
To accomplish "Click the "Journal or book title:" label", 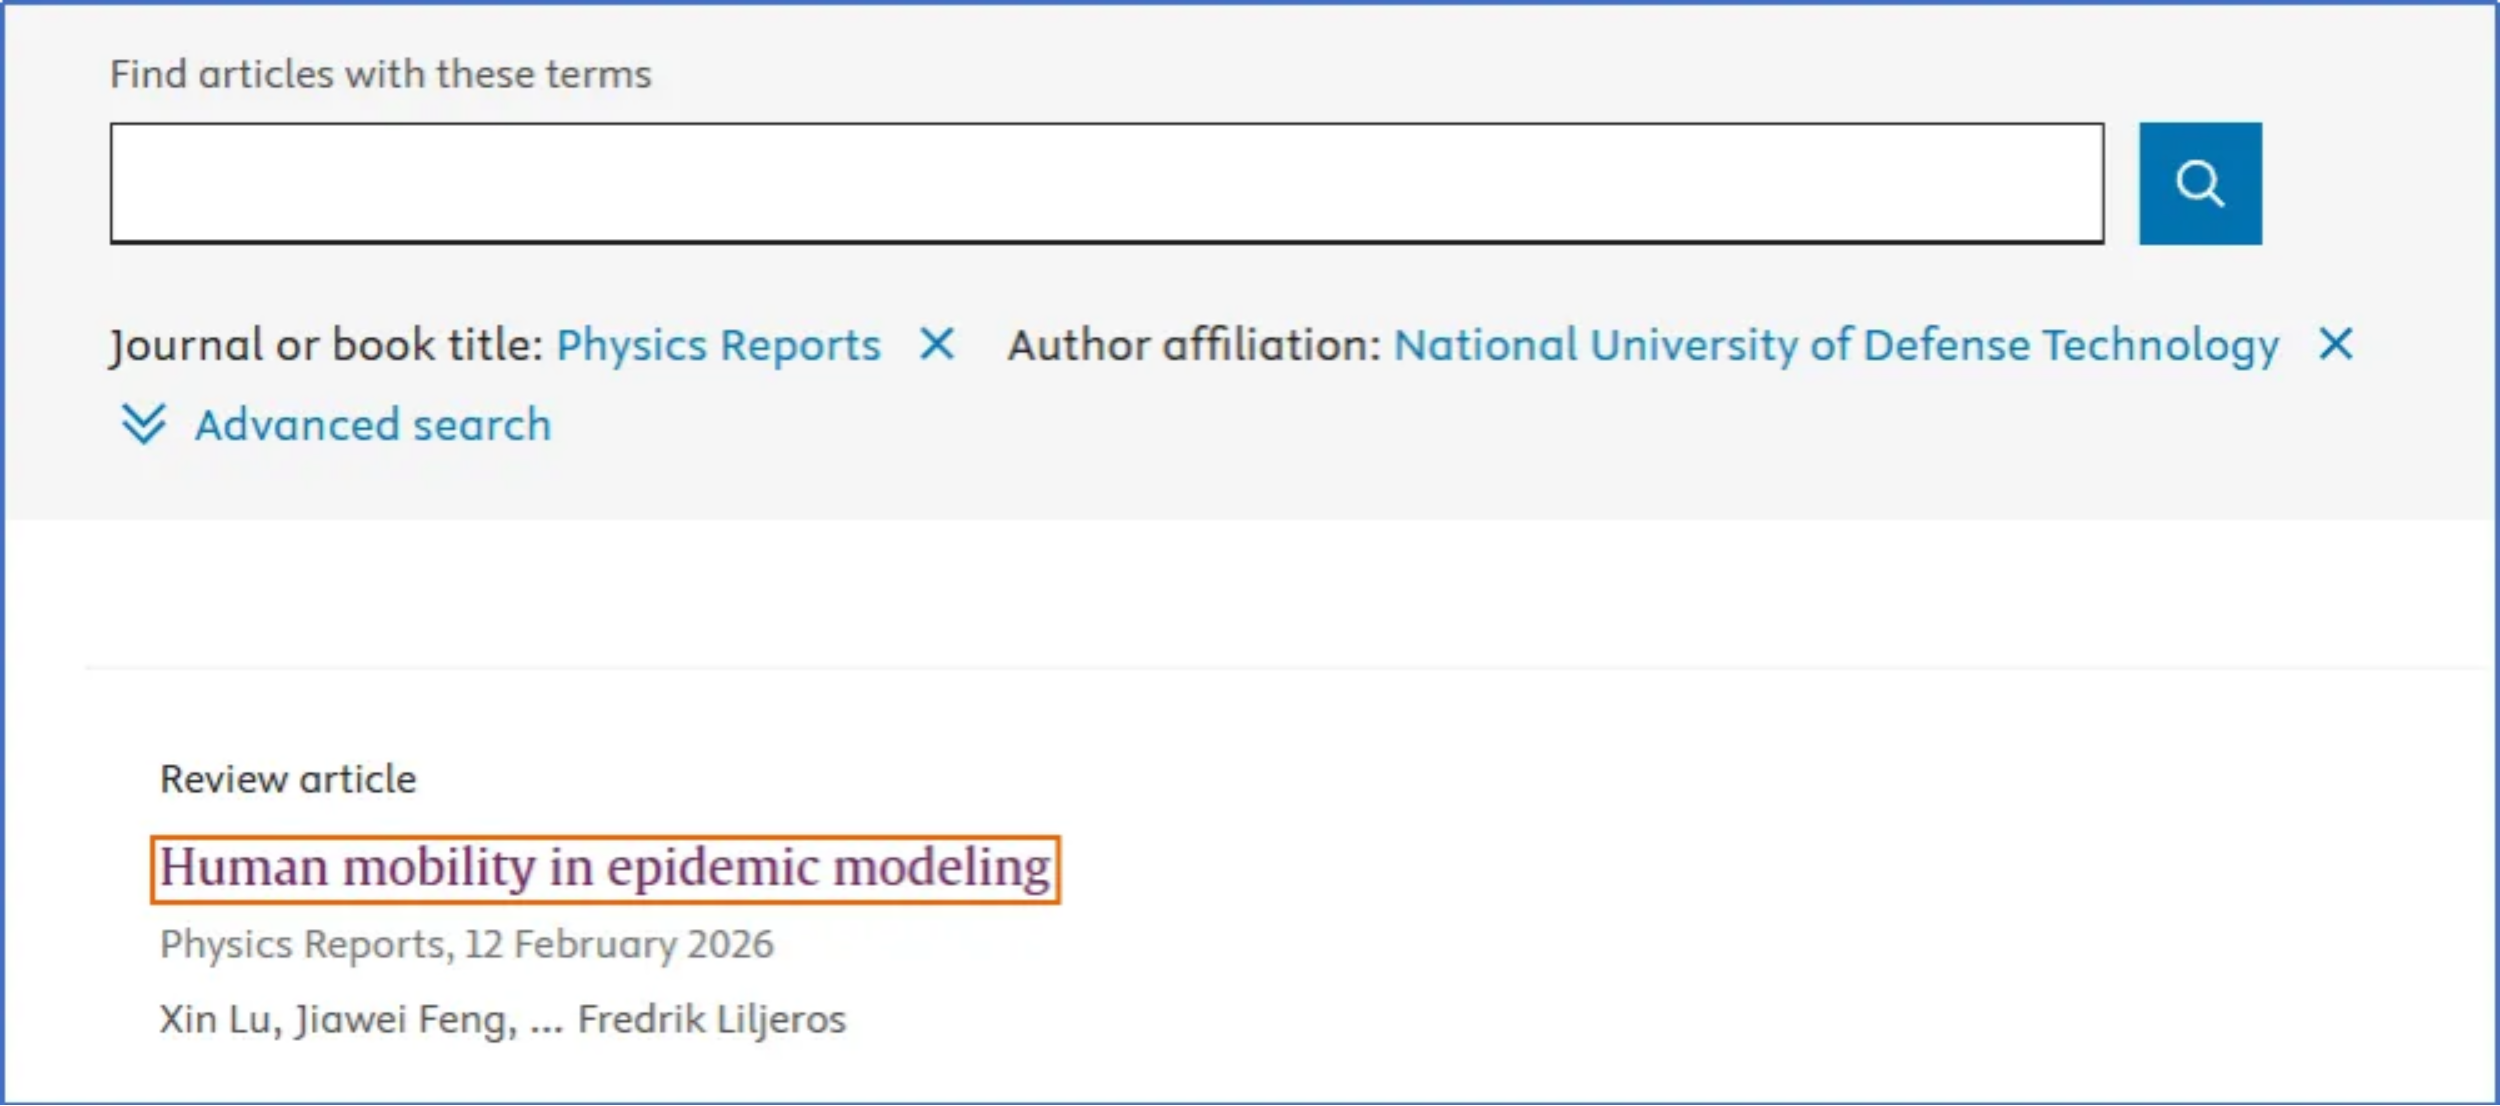I will (326, 345).
